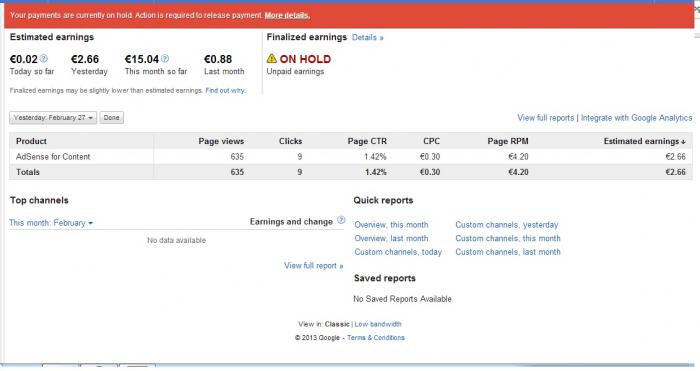Click the €0.02 Today so far value

pos(24,59)
